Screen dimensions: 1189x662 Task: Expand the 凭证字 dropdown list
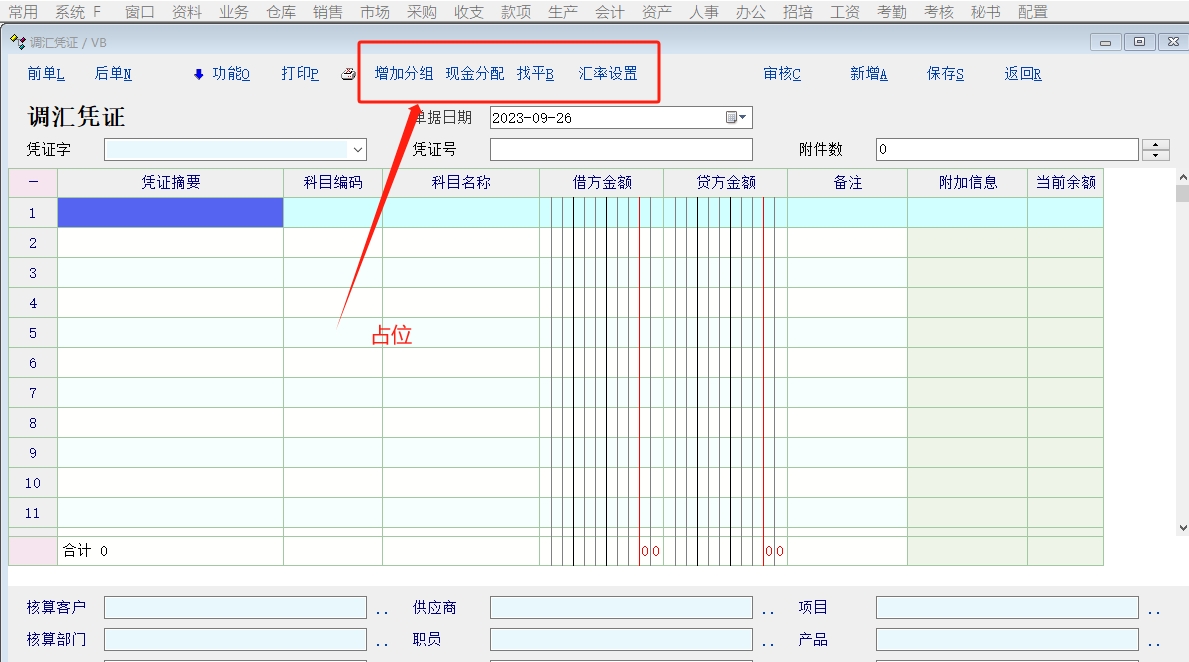pyautogui.click(x=358, y=150)
